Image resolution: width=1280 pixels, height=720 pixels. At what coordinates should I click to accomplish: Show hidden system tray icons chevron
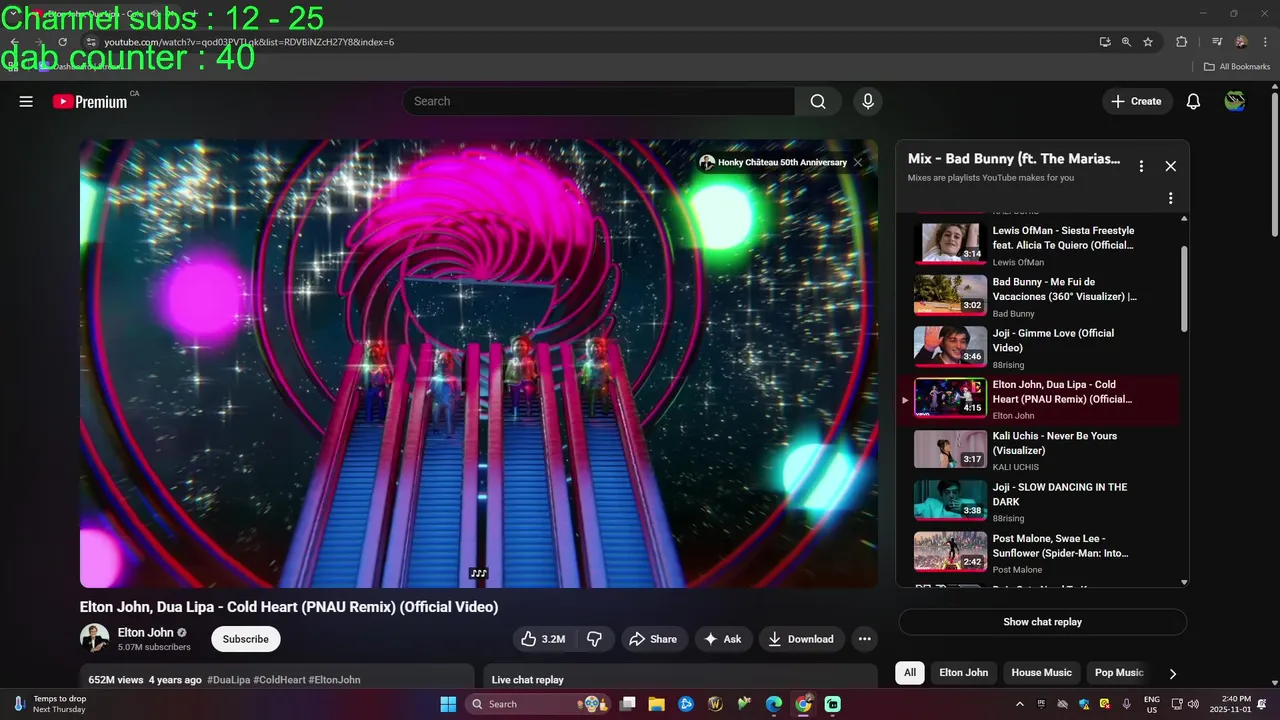pyautogui.click(x=1022, y=704)
